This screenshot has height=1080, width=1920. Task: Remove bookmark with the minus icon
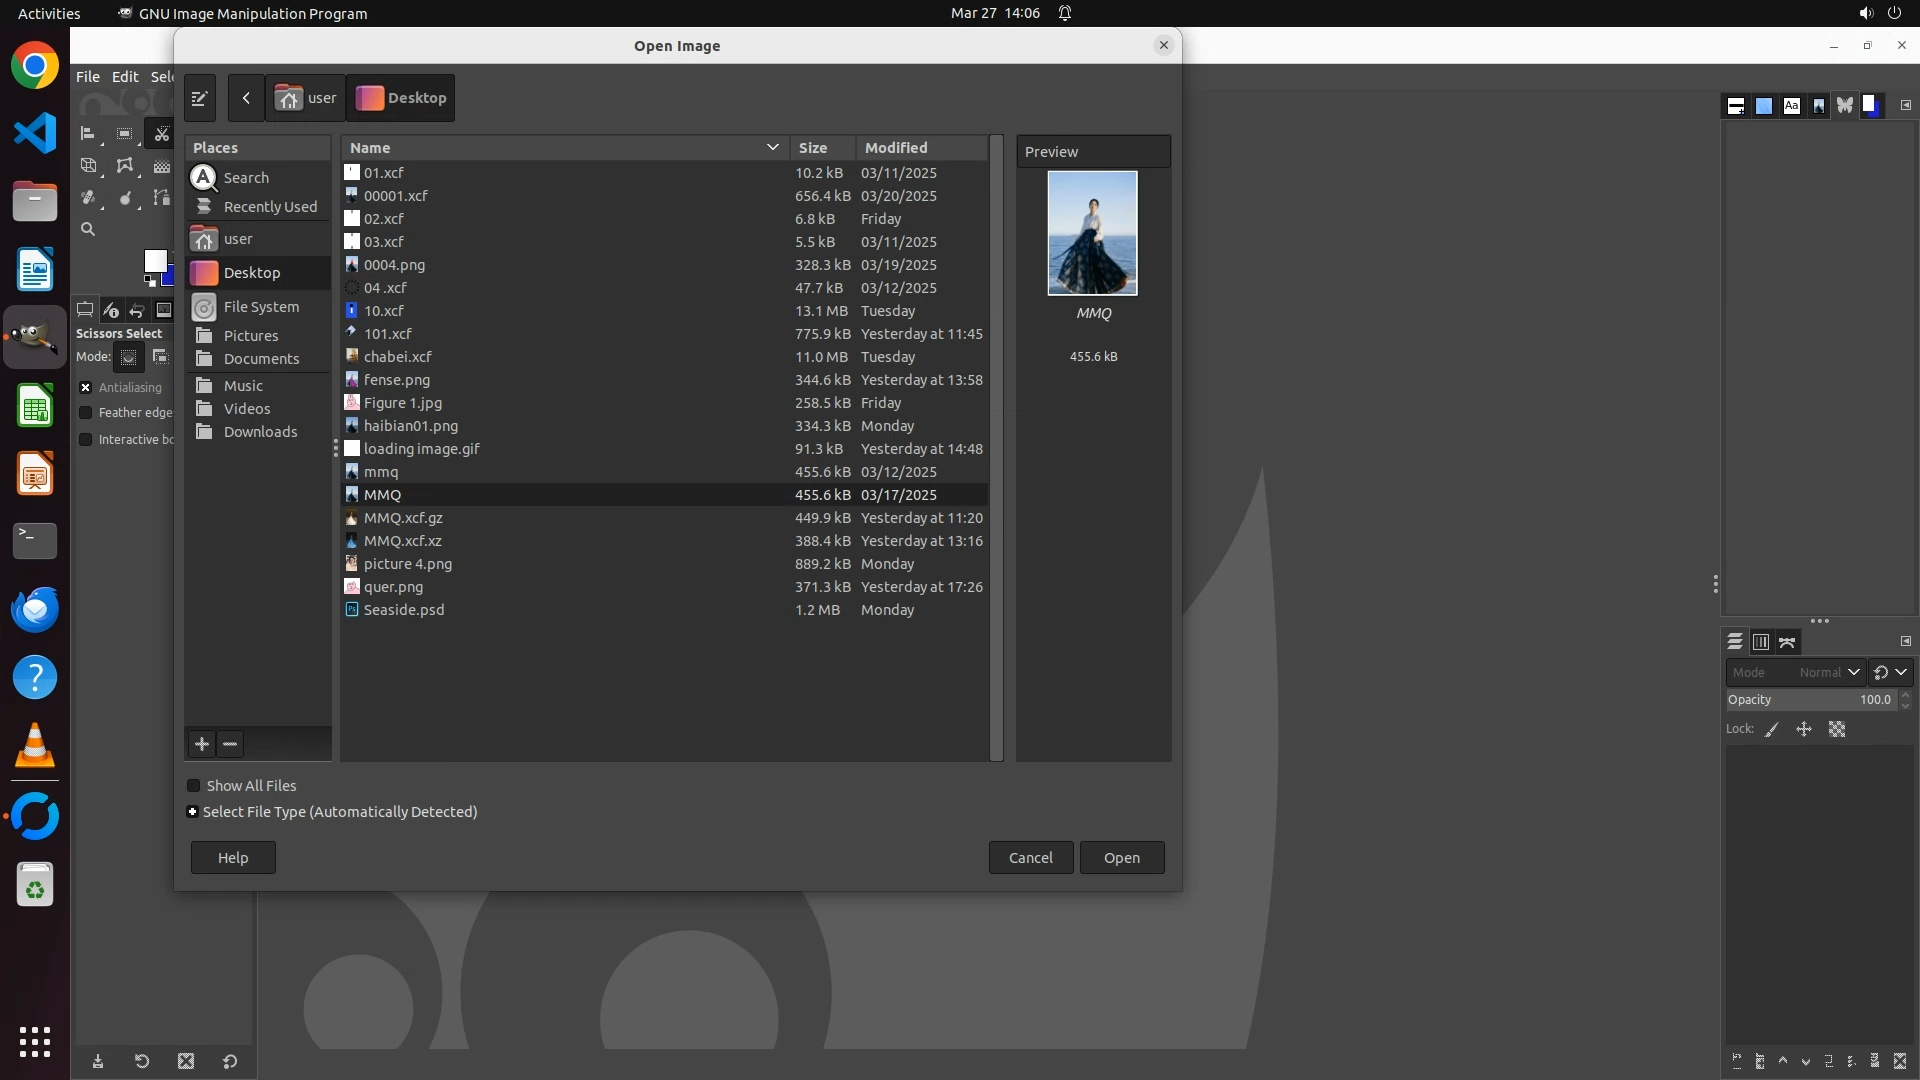[230, 744]
